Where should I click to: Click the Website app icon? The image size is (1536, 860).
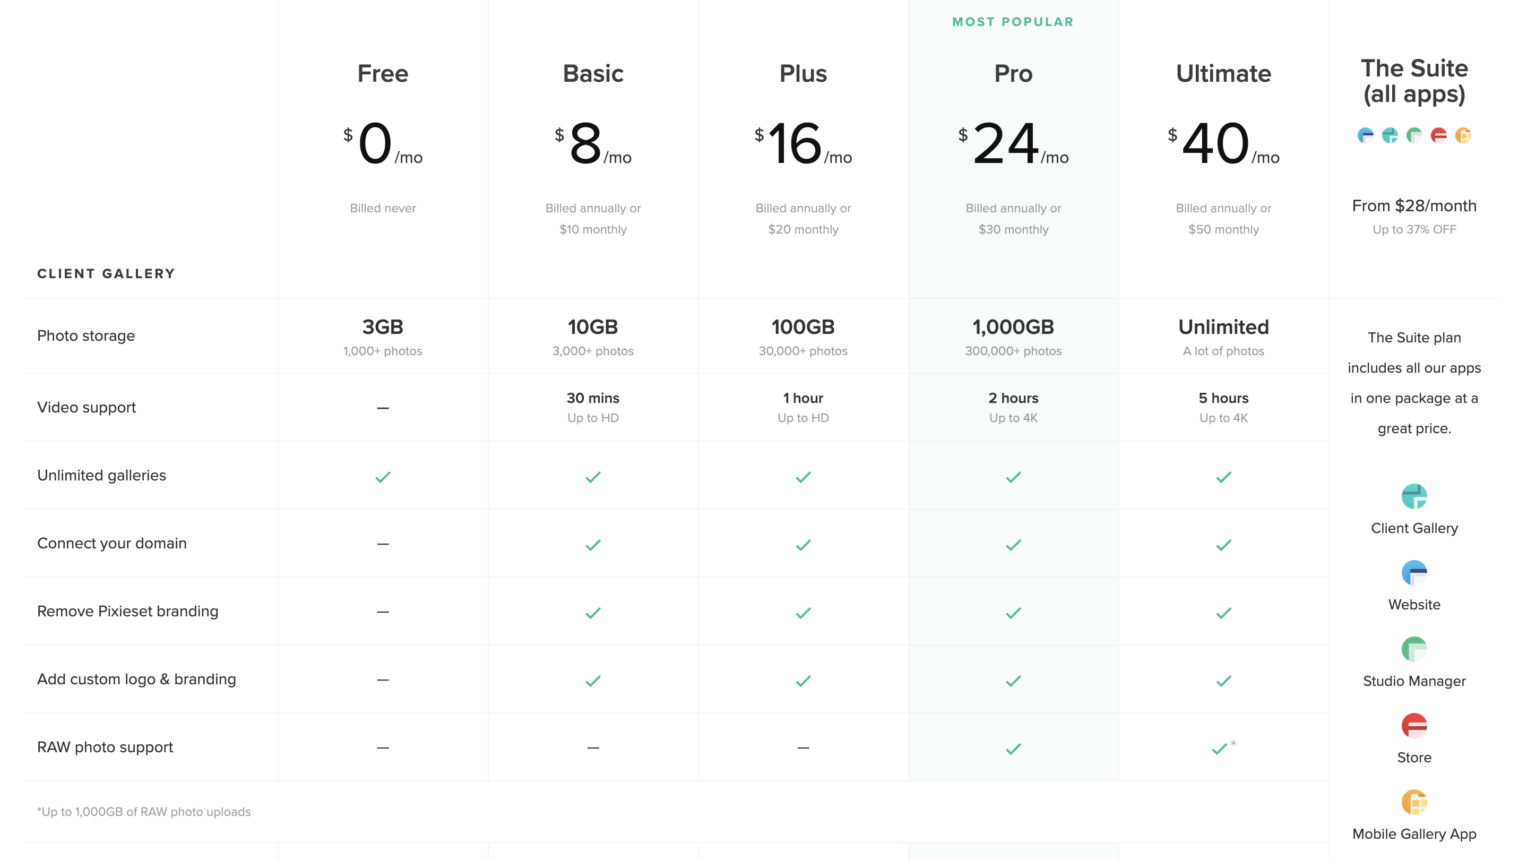click(1414, 572)
